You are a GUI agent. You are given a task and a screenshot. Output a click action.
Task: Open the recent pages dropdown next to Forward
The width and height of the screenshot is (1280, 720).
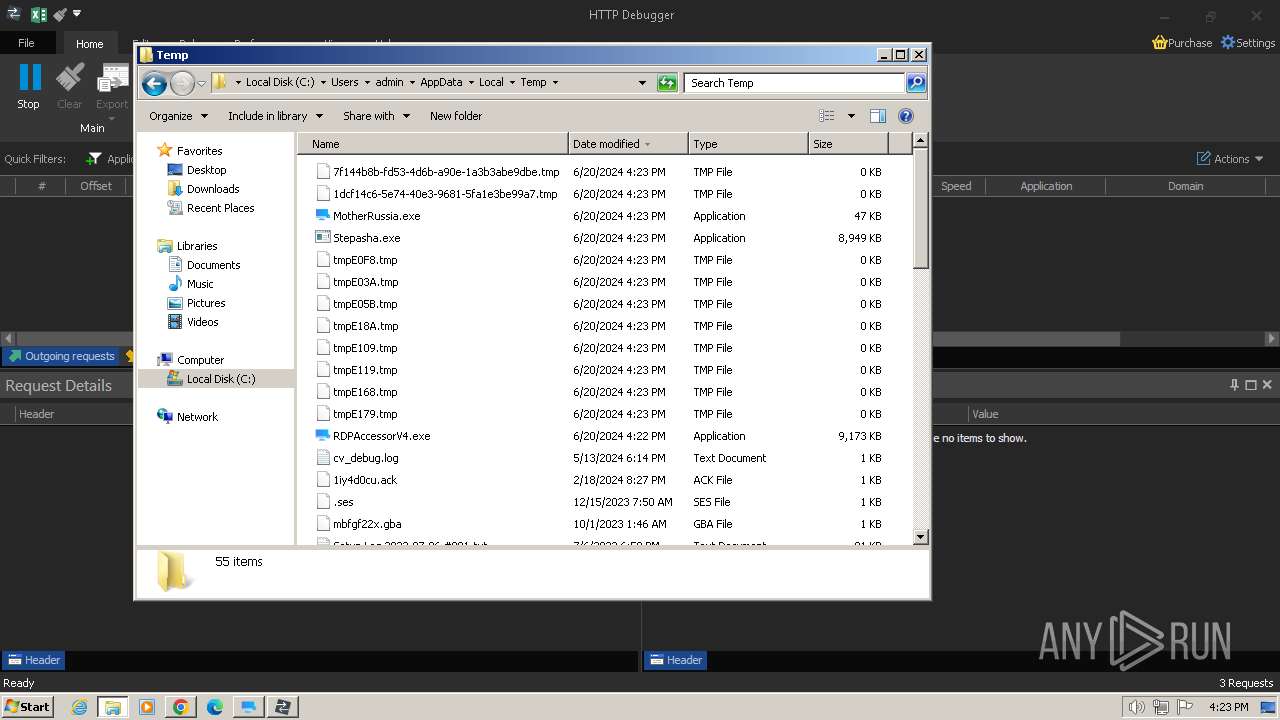tap(202, 83)
